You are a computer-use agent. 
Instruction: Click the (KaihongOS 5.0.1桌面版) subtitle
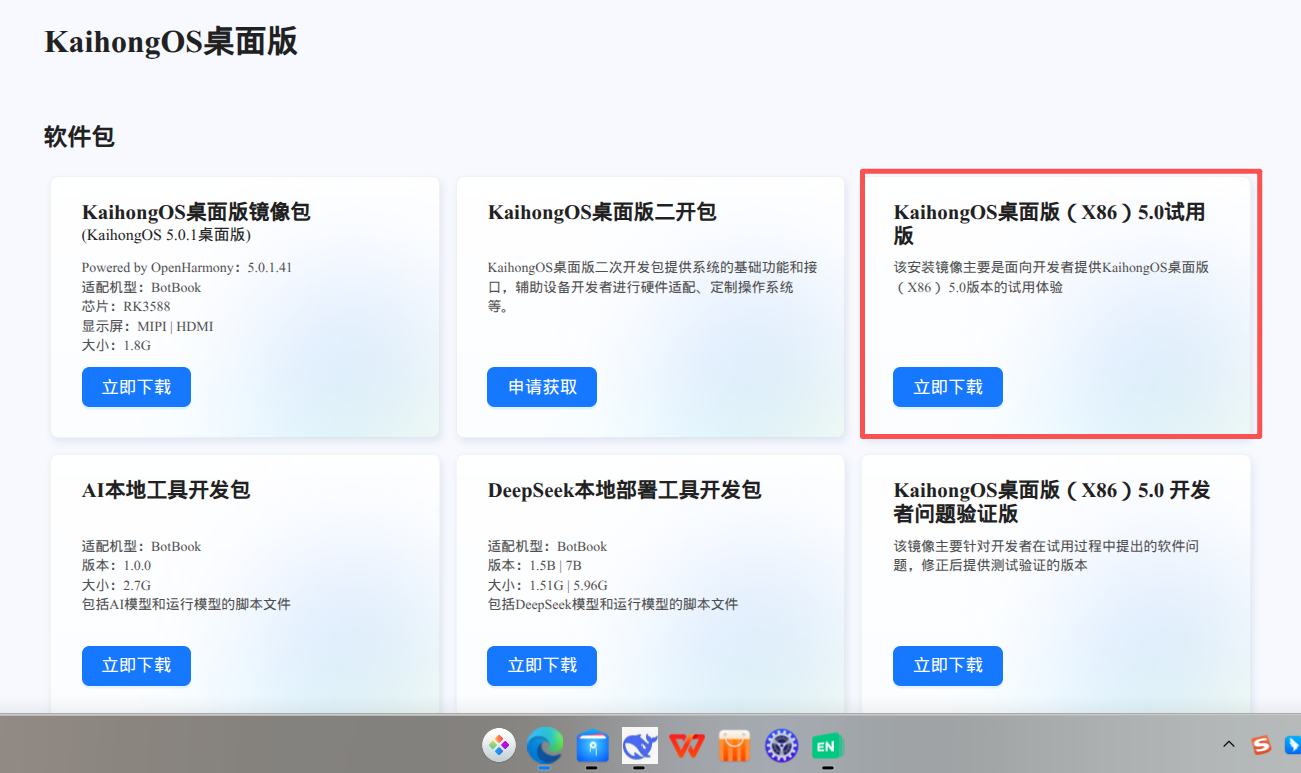(x=166, y=236)
